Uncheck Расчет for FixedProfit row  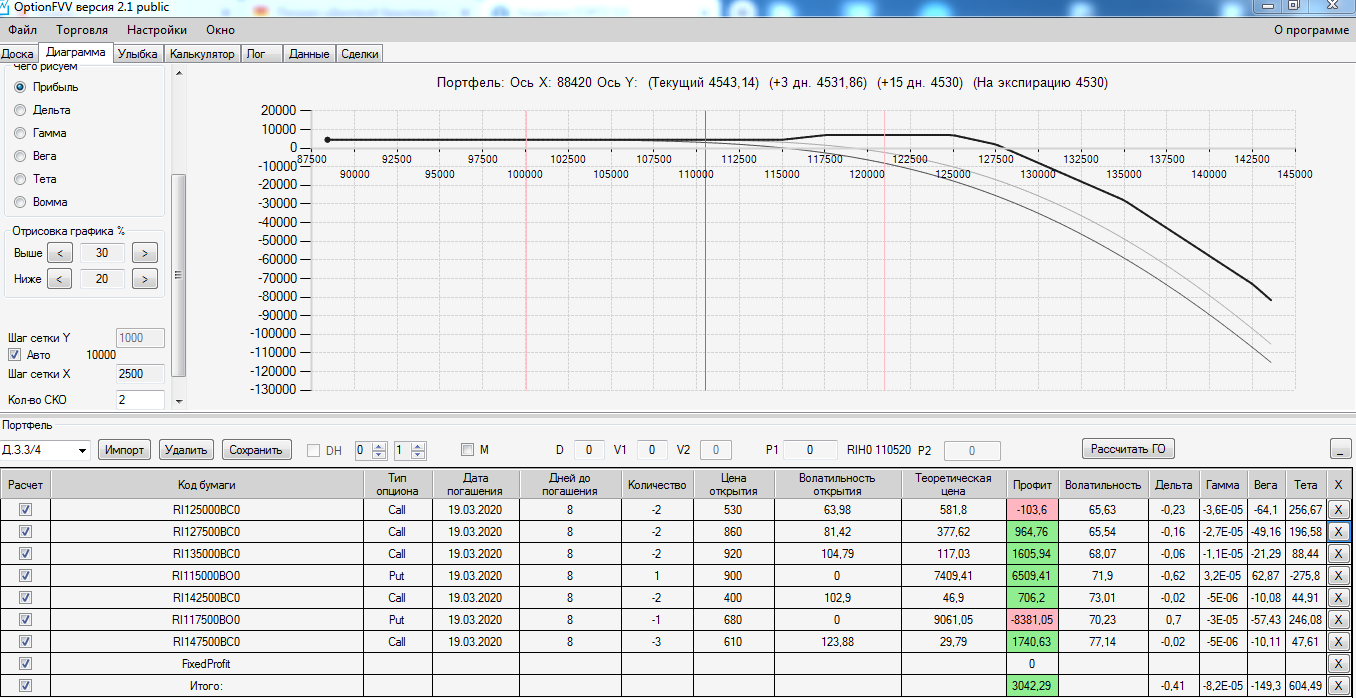[x=25, y=663]
